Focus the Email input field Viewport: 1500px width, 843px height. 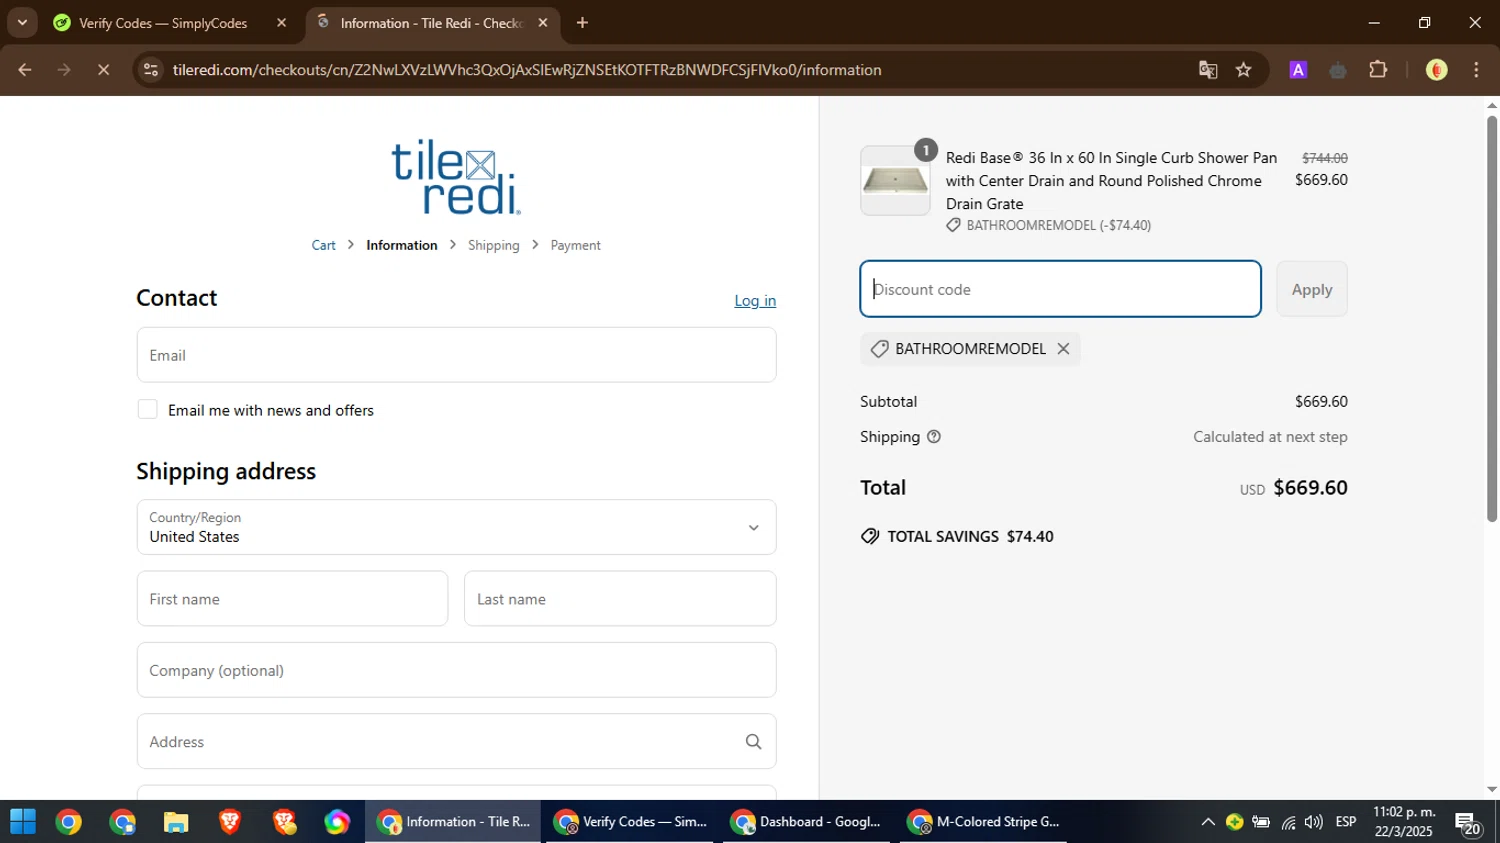click(x=456, y=355)
